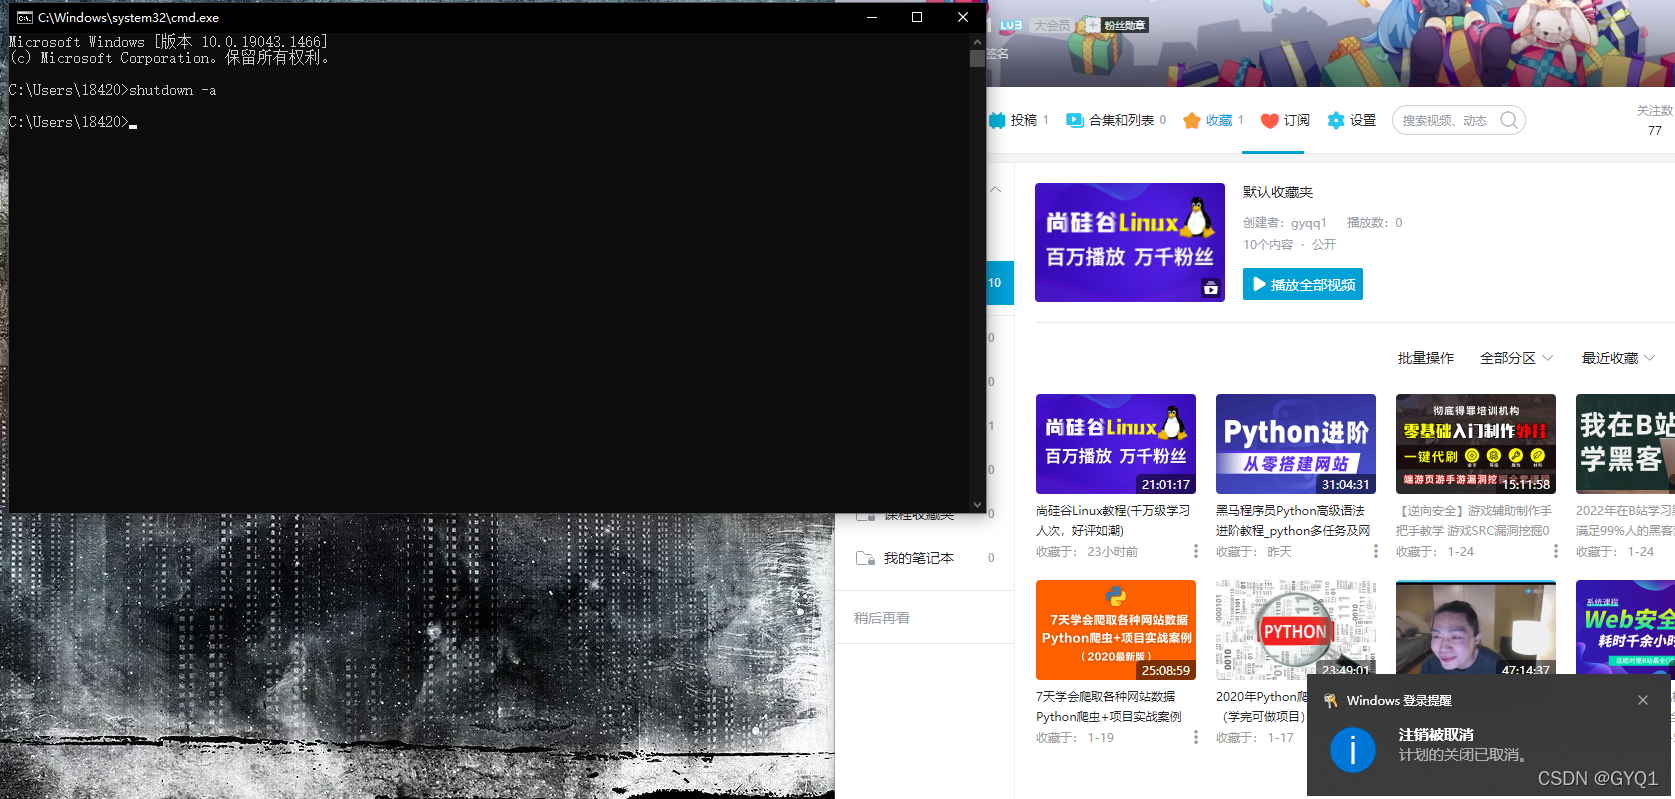This screenshot has width=1675, height=799.
Task: Click the 关注数 77 counter
Action: (x=1655, y=121)
